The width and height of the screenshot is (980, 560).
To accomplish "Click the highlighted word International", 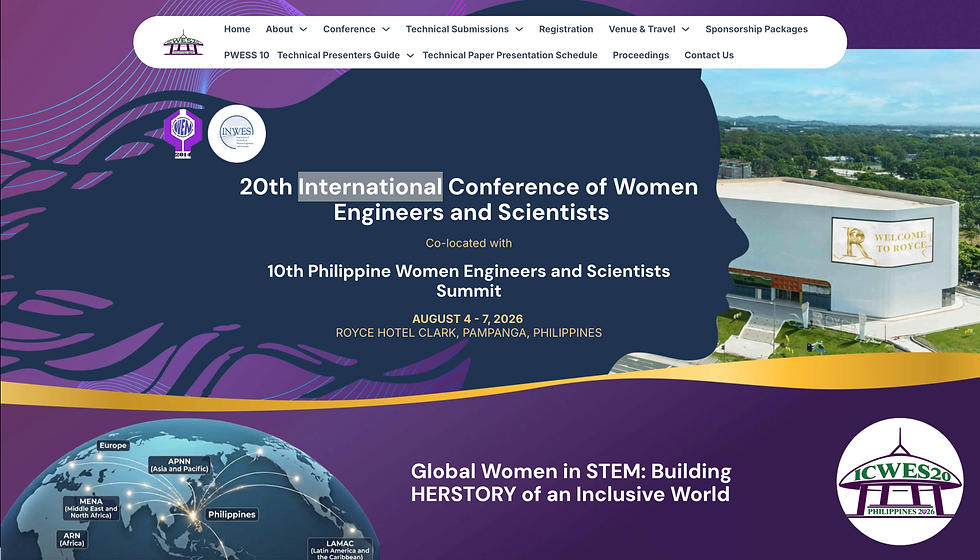I will (x=370, y=187).
